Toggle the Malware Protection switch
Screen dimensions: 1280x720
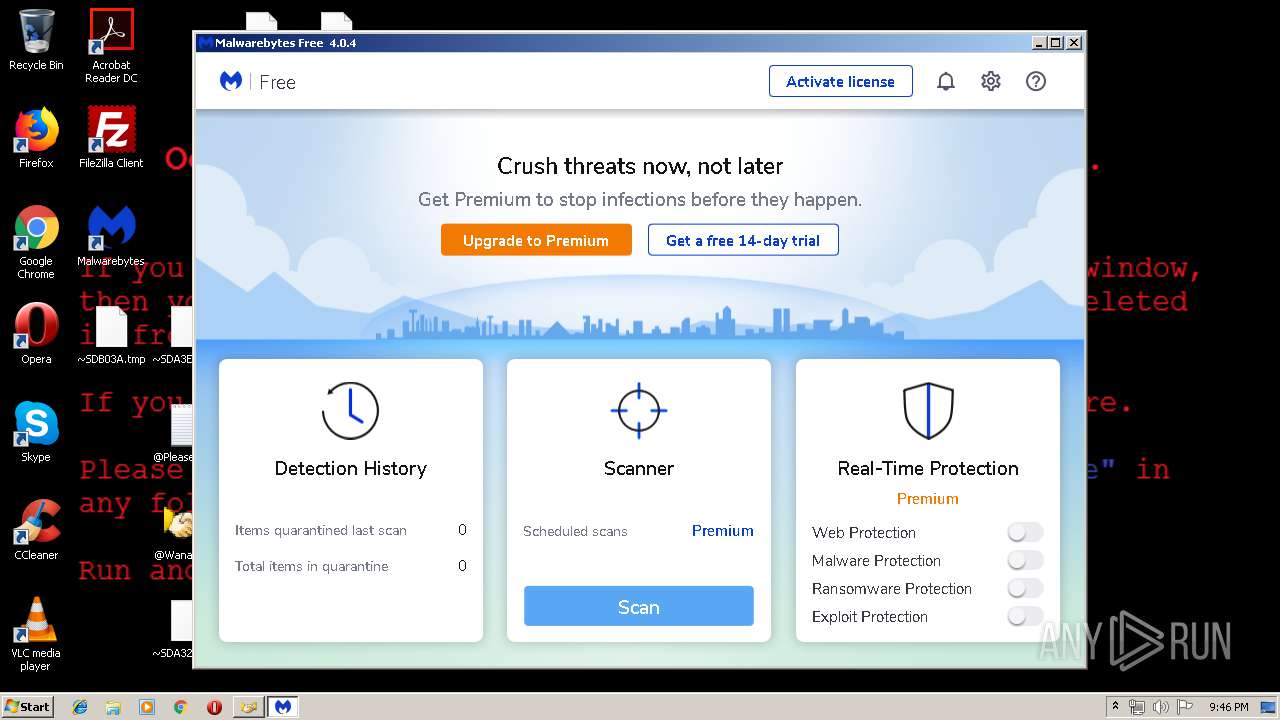tap(1025, 560)
